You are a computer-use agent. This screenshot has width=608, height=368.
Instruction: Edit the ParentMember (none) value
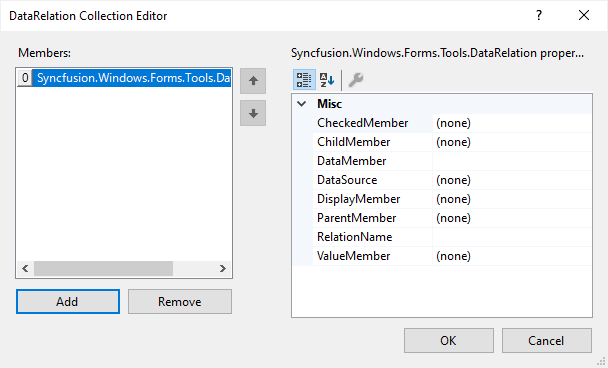click(512, 218)
